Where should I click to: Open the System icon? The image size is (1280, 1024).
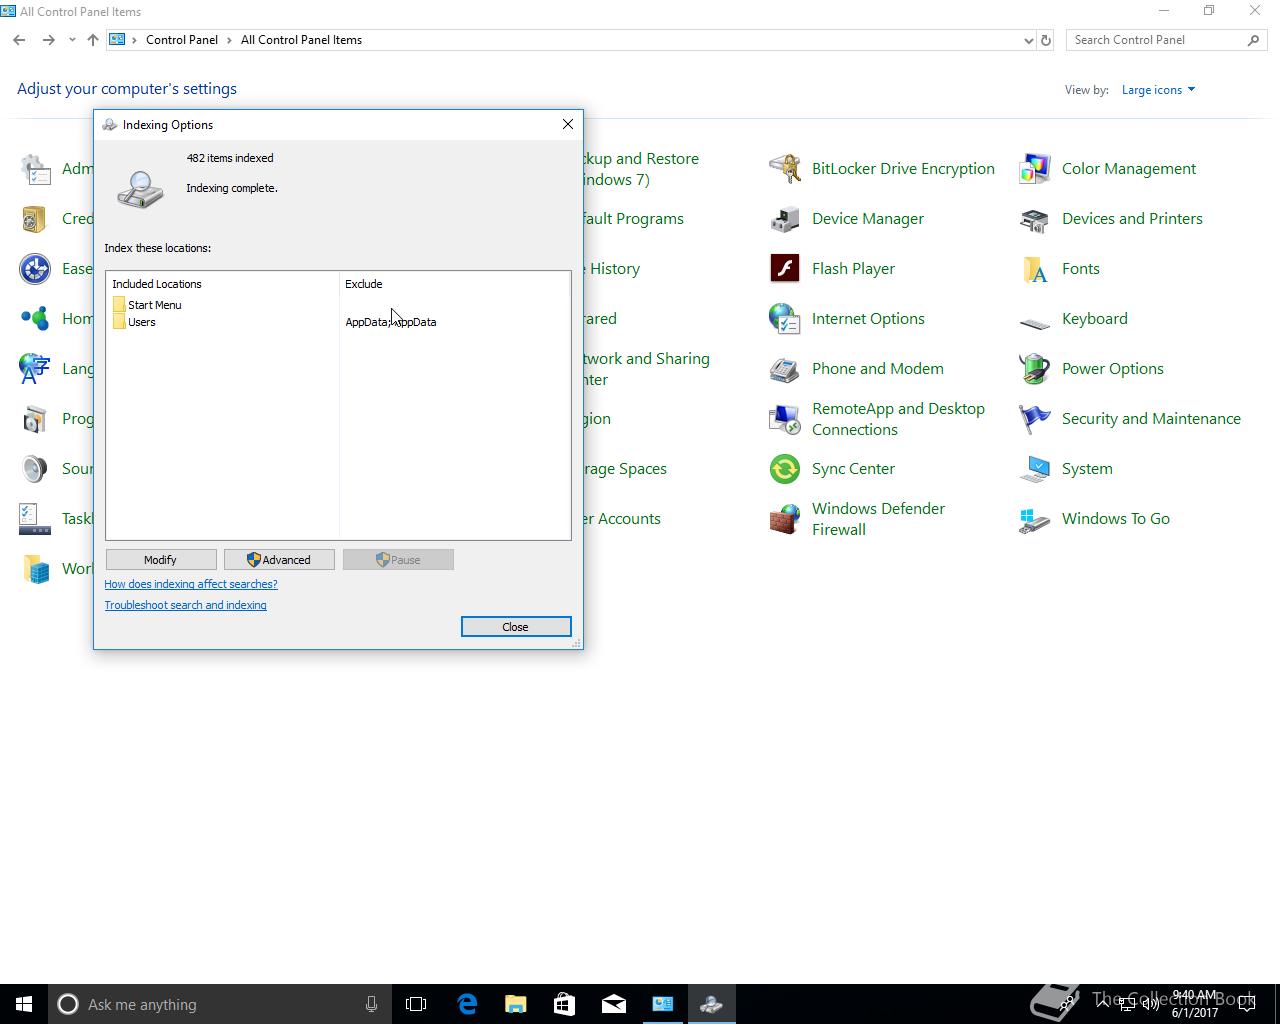[1035, 469]
